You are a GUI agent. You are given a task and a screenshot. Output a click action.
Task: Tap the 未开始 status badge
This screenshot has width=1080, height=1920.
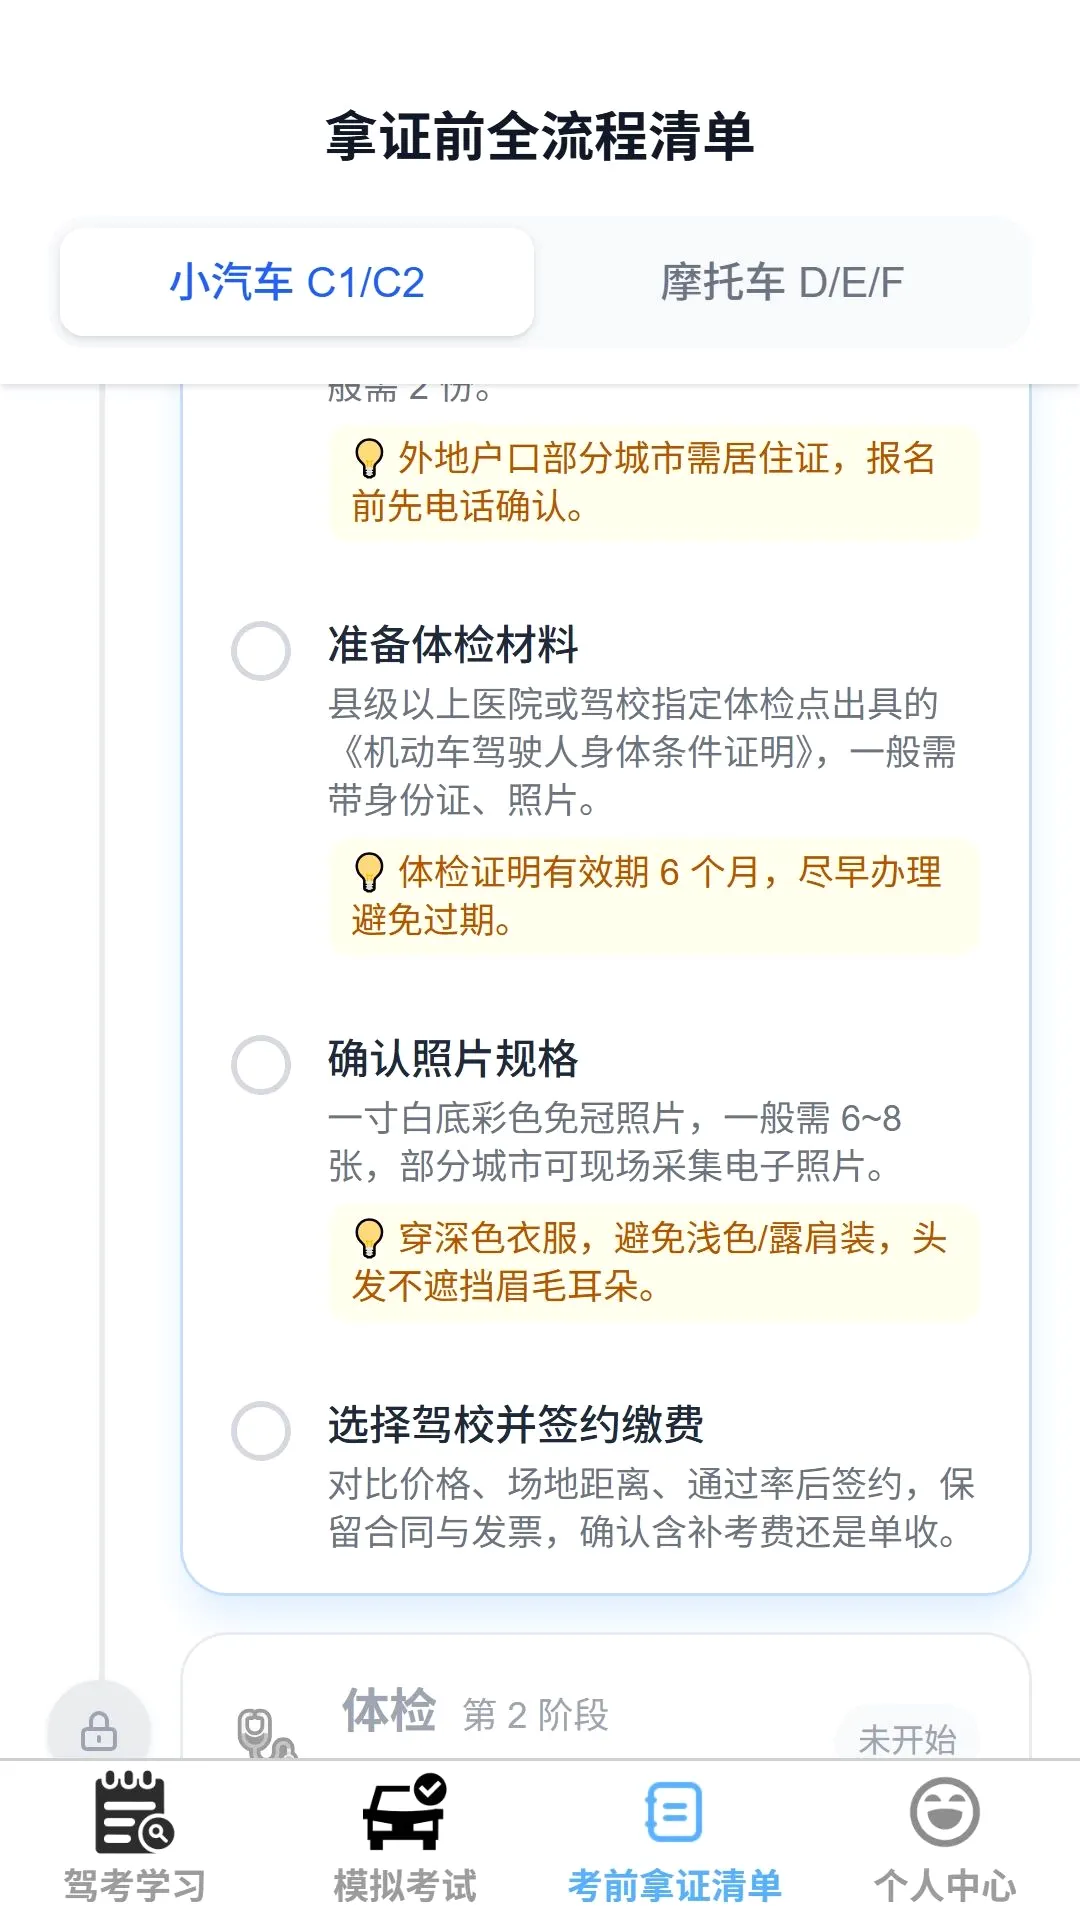[907, 1739]
